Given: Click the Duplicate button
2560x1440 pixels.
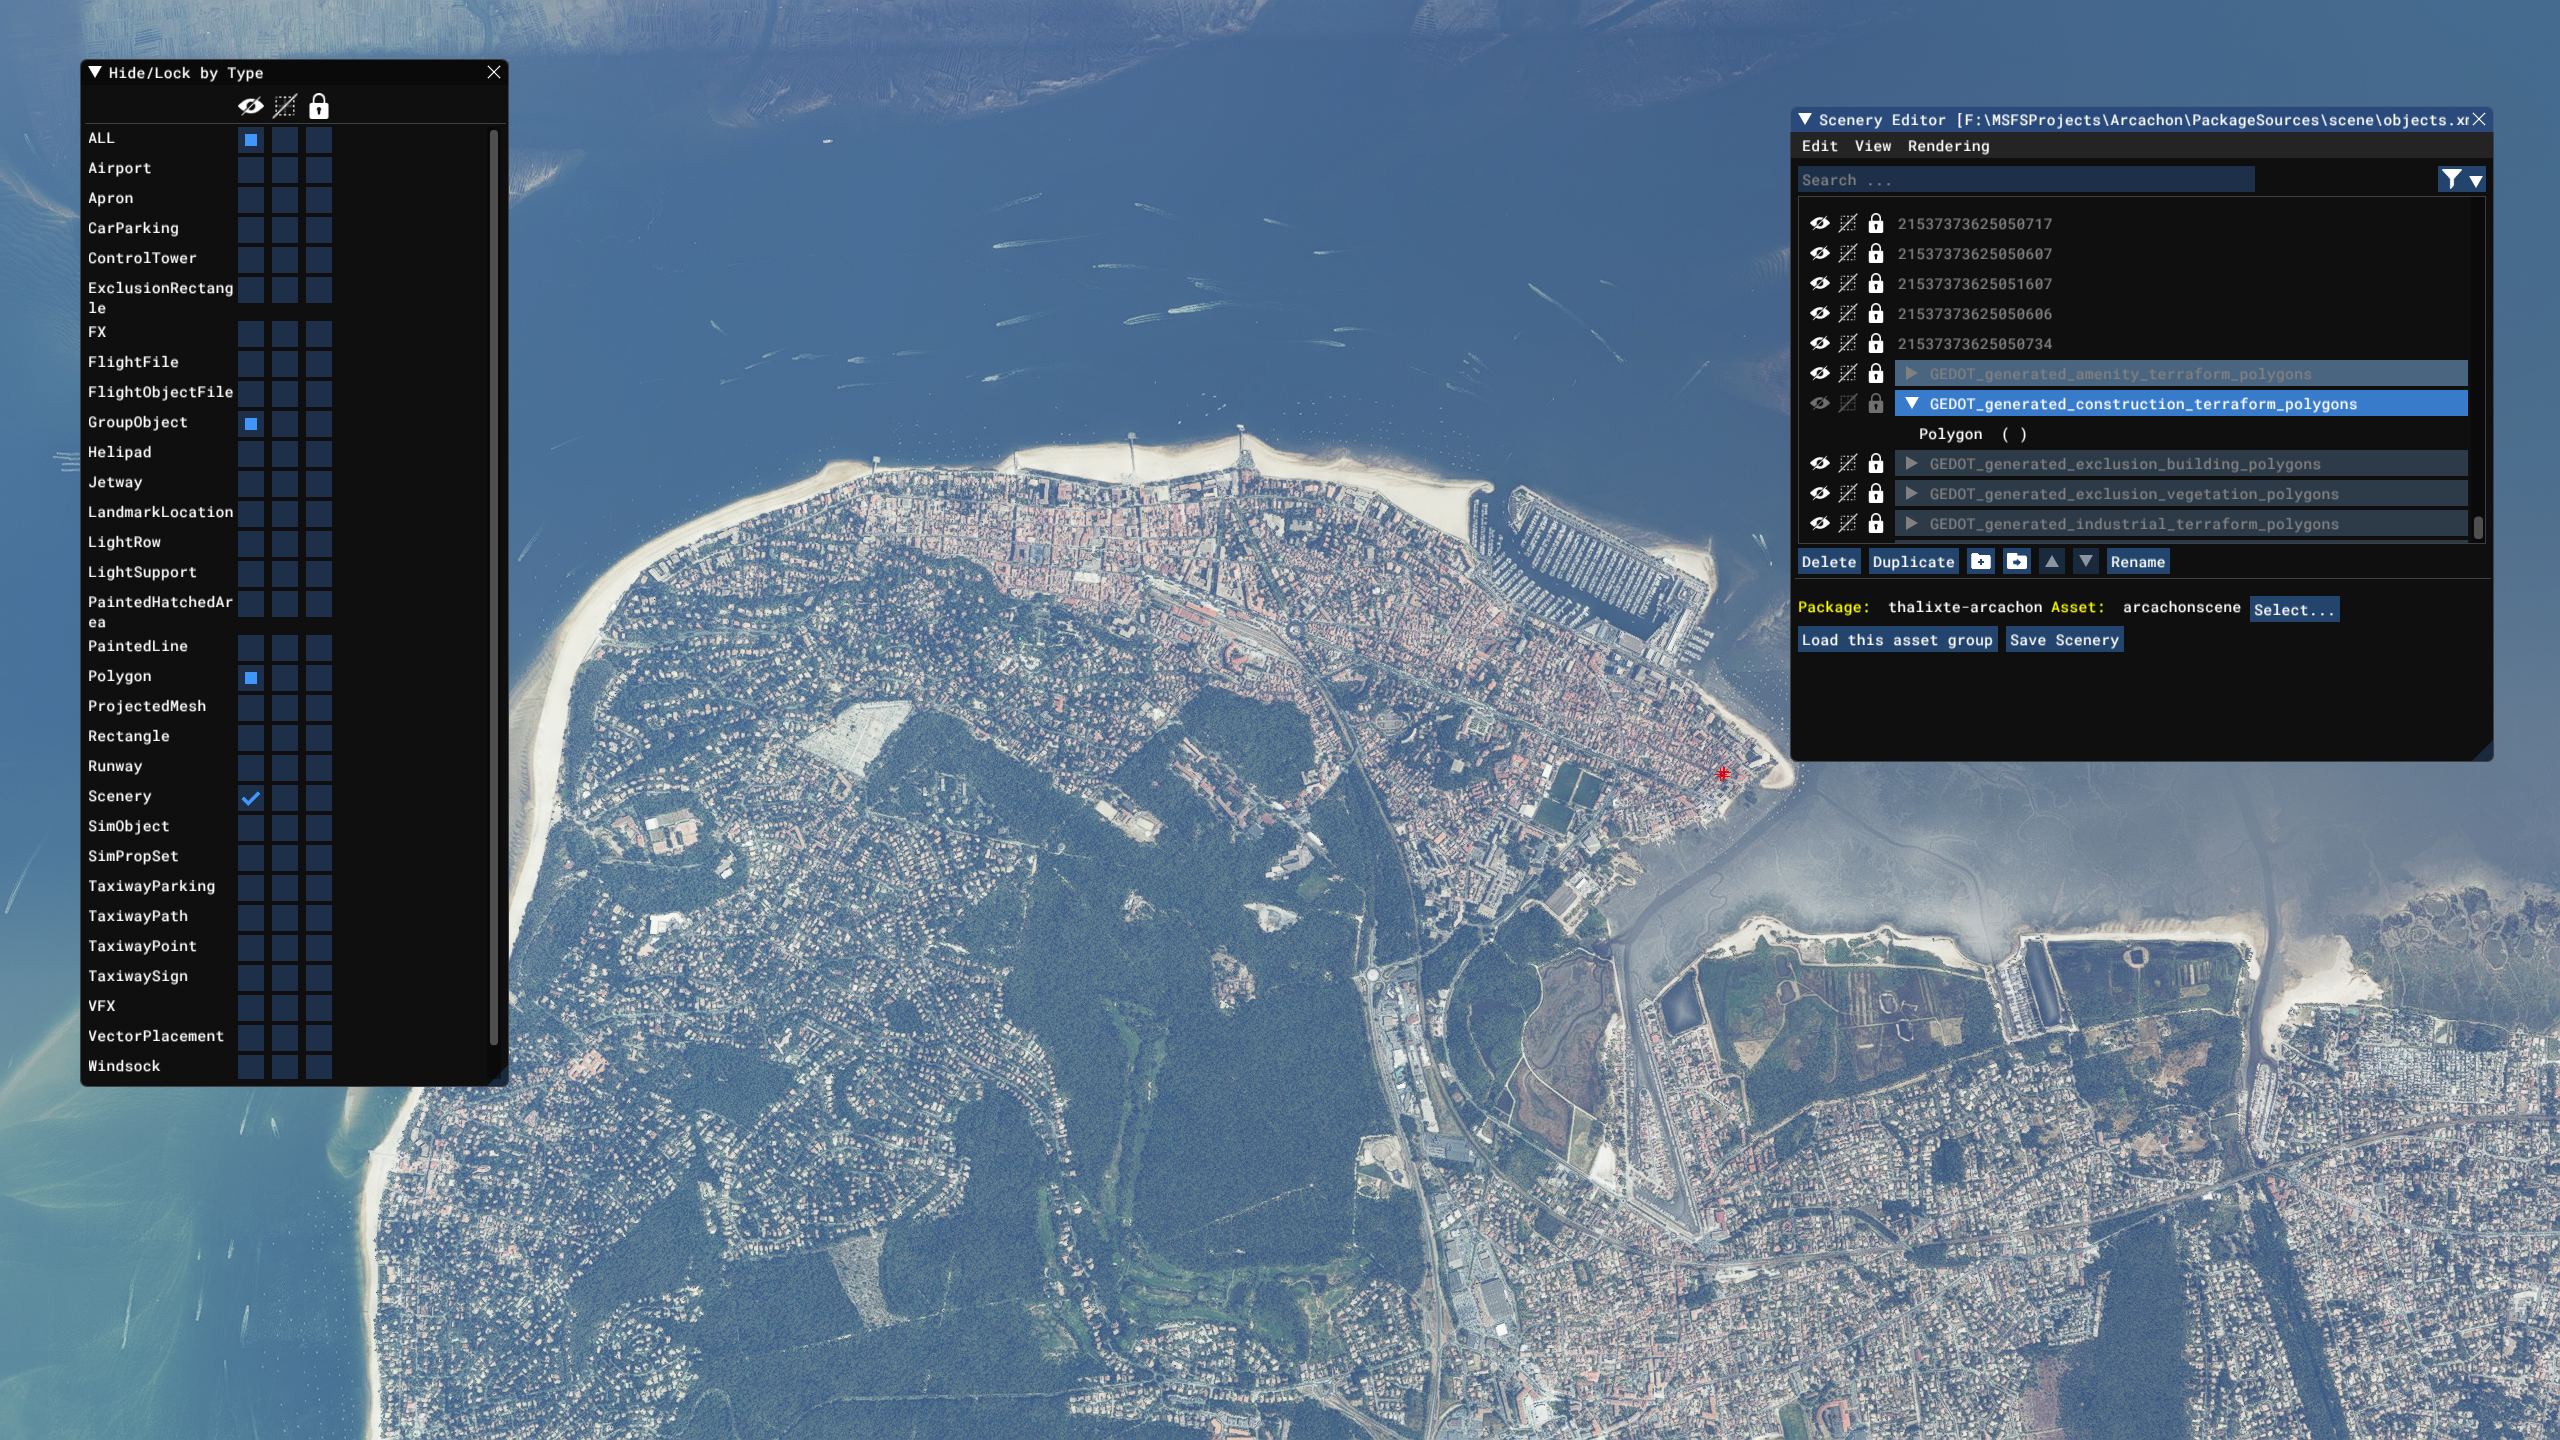Looking at the screenshot, I should click(x=1913, y=562).
